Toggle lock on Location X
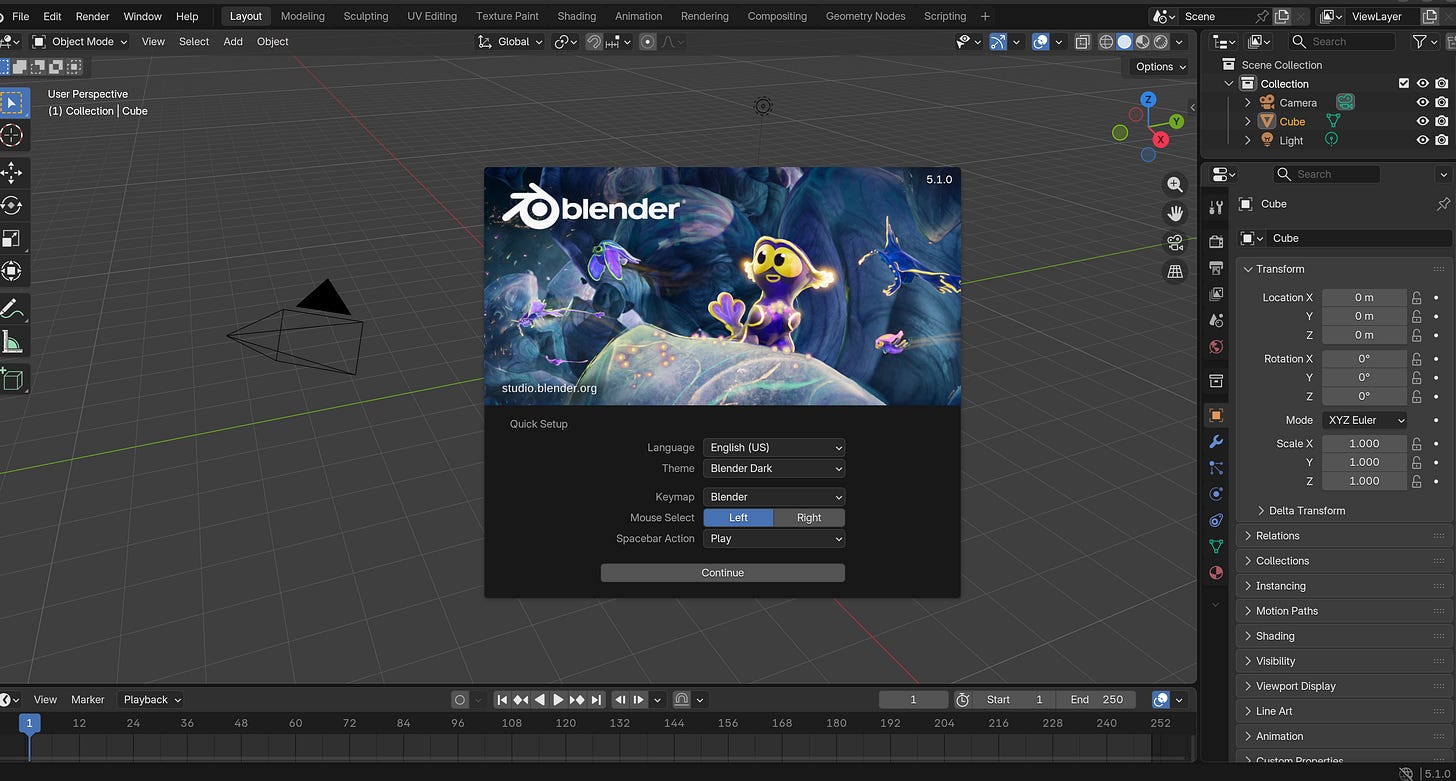 pos(1416,298)
